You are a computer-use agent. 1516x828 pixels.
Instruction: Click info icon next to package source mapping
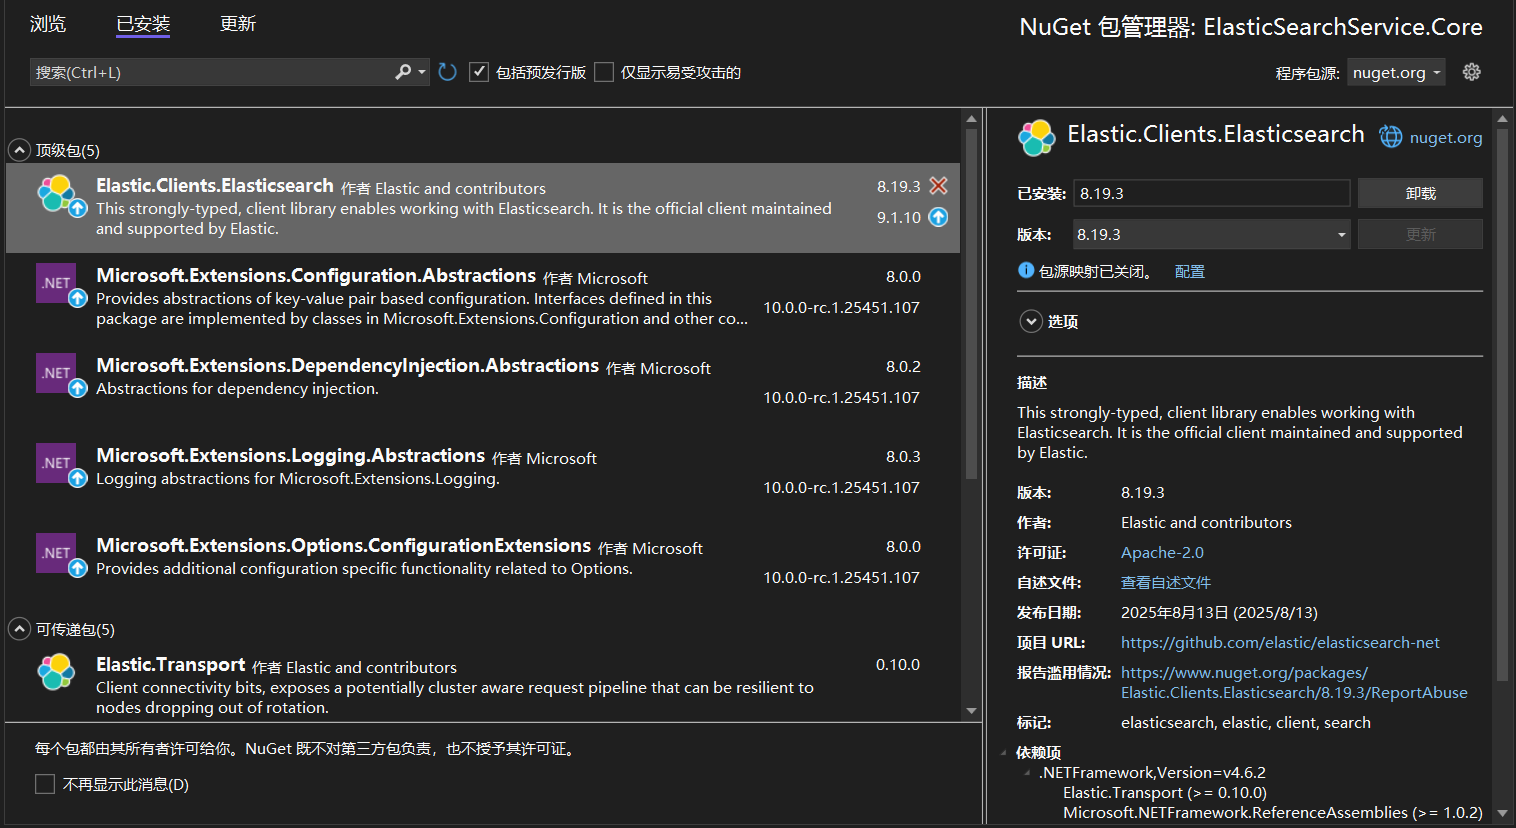pos(1026,270)
